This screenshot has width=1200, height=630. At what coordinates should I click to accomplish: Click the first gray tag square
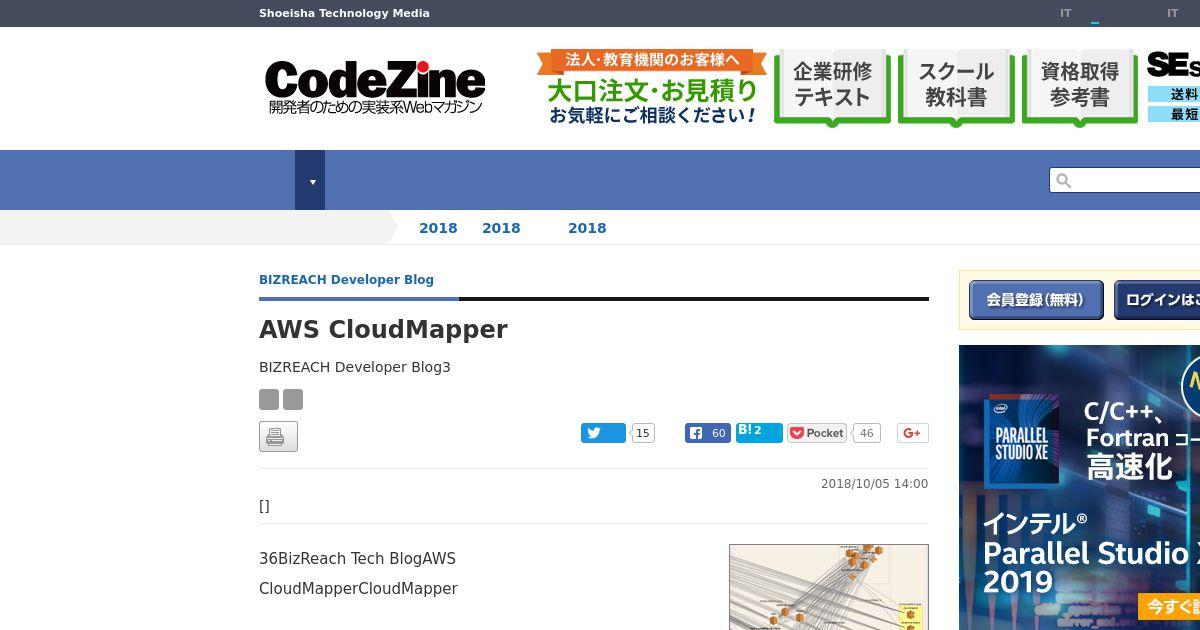coord(269,400)
